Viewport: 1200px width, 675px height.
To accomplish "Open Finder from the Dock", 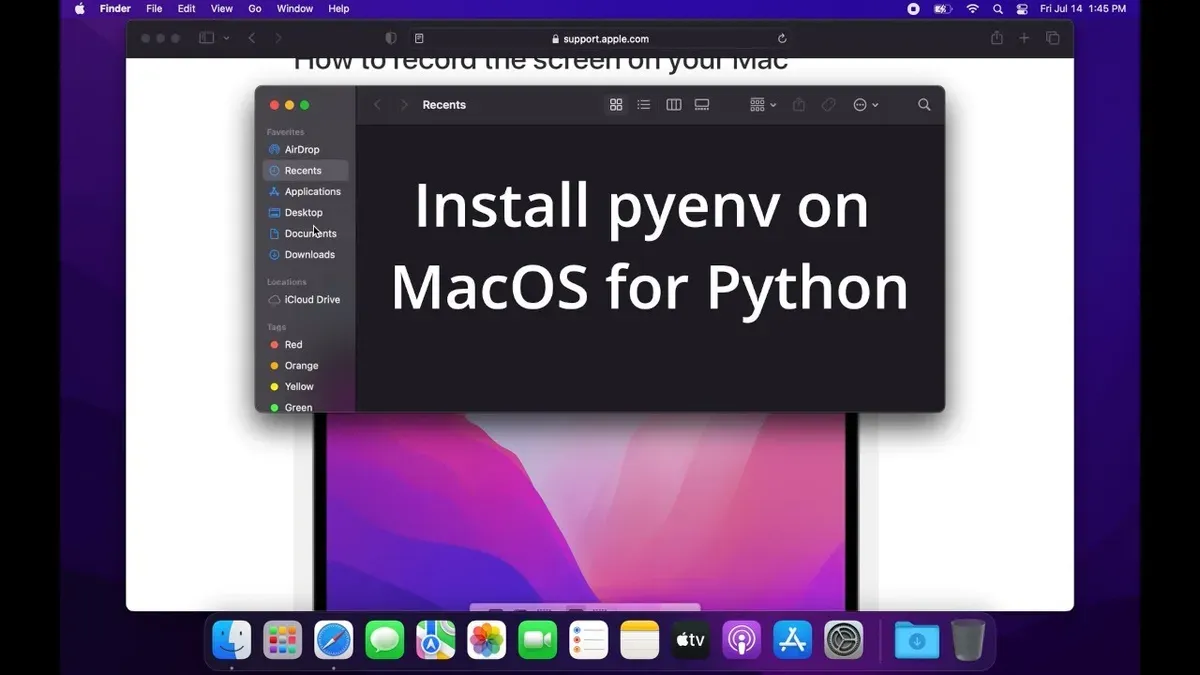I will 232,640.
